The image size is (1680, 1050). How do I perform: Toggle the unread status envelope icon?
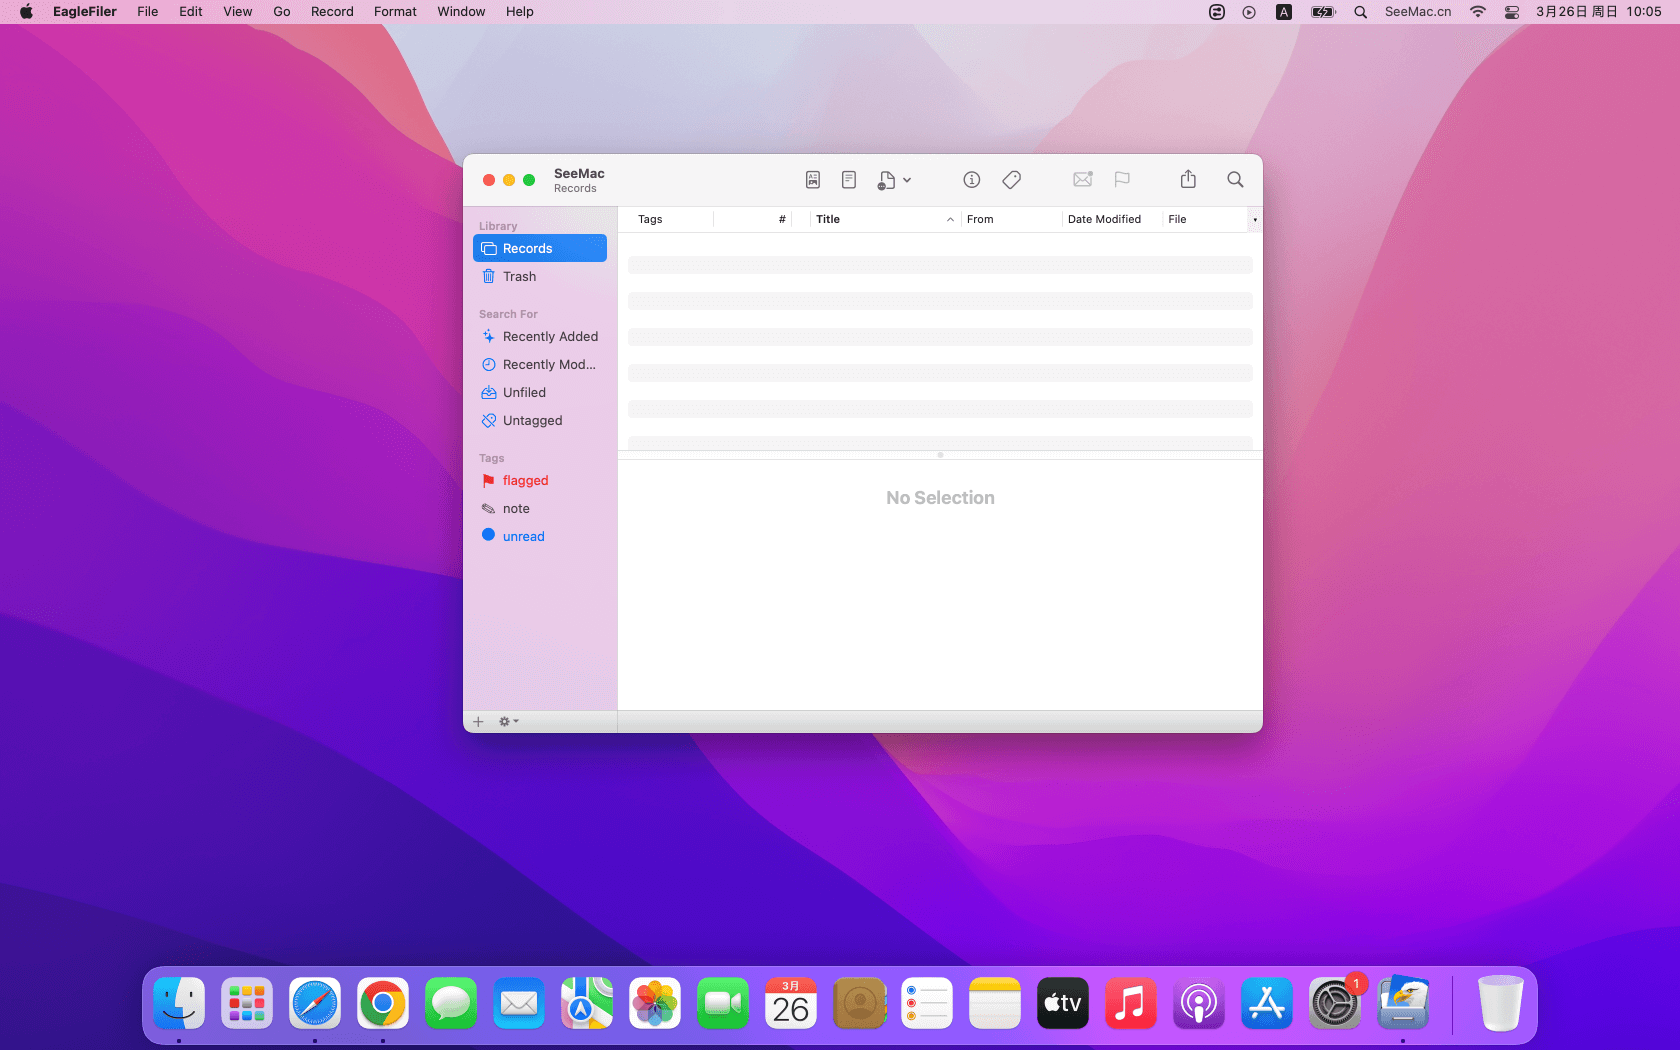pos(1082,180)
